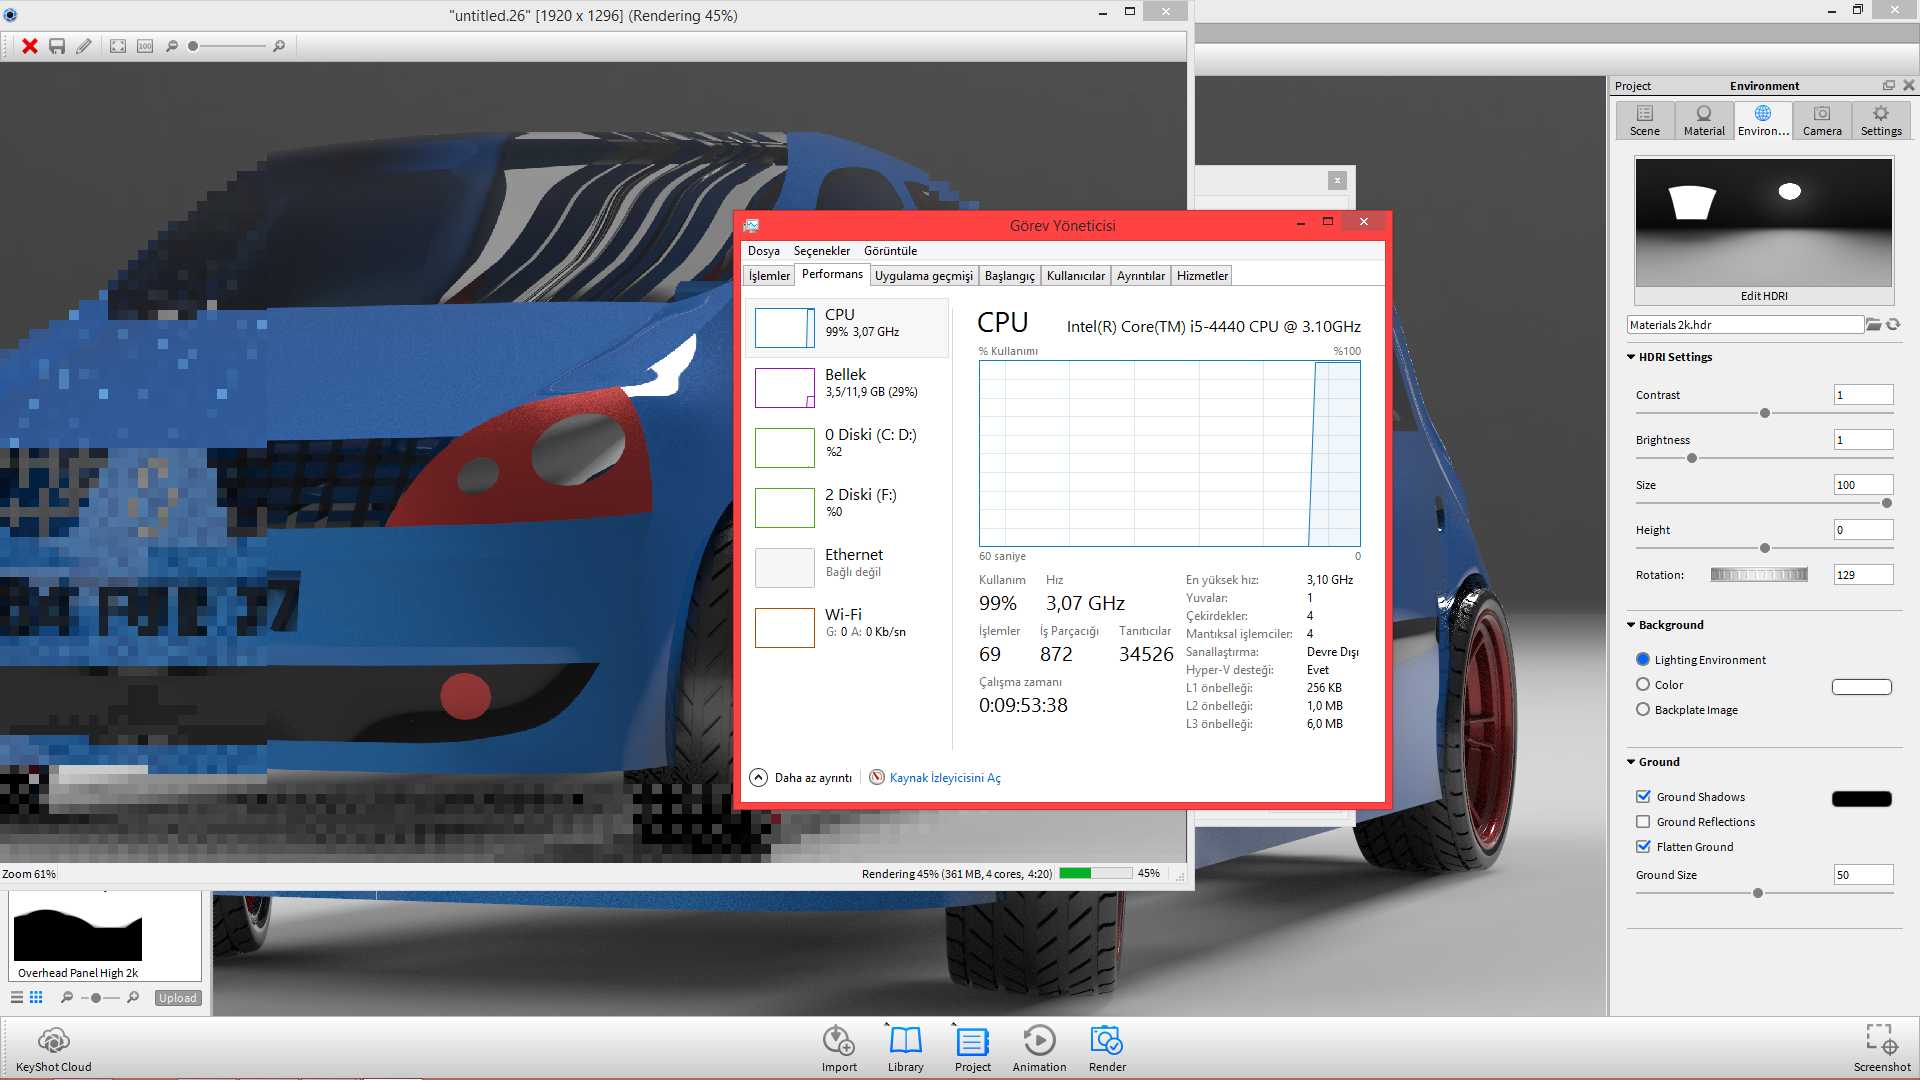This screenshot has width=1920, height=1080.
Task: Open KeyShot Cloud
Action: pyautogui.click(x=54, y=1049)
